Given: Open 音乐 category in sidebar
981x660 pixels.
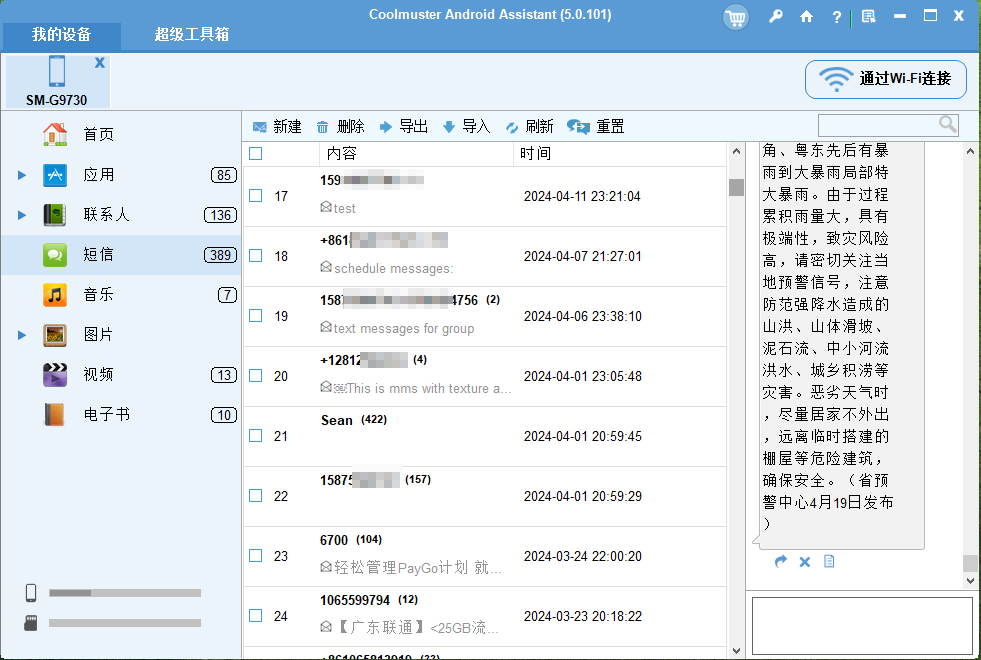Looking at the screenshot, I should pos(121,295).
